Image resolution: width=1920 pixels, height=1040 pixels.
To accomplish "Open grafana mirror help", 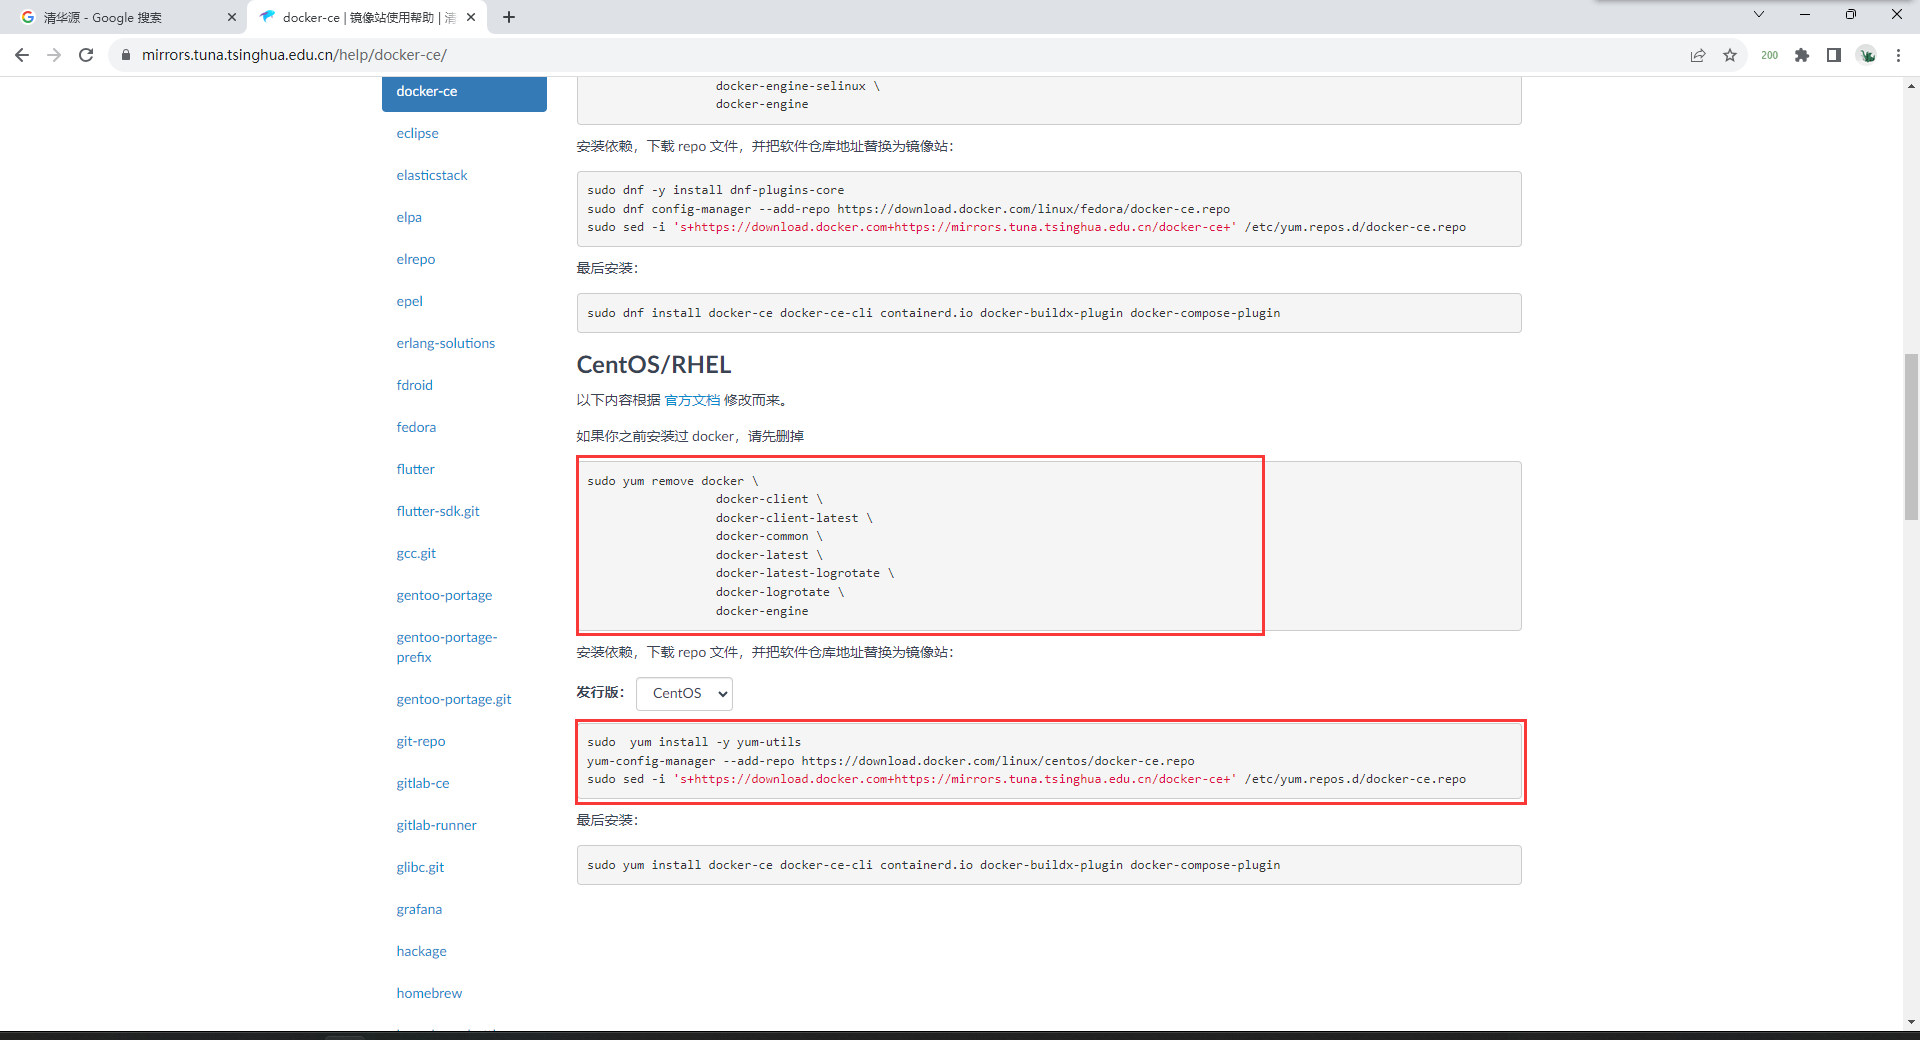I will 419,909.
